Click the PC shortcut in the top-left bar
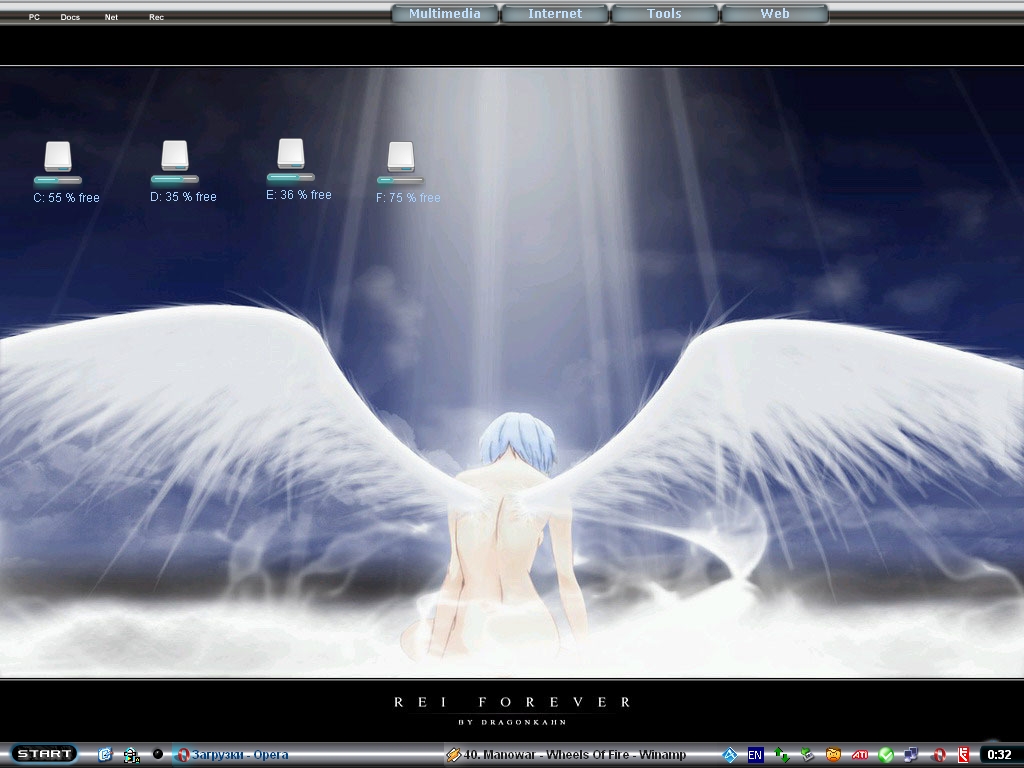The width and height of the screenshot is (1024, 768). 34,17
